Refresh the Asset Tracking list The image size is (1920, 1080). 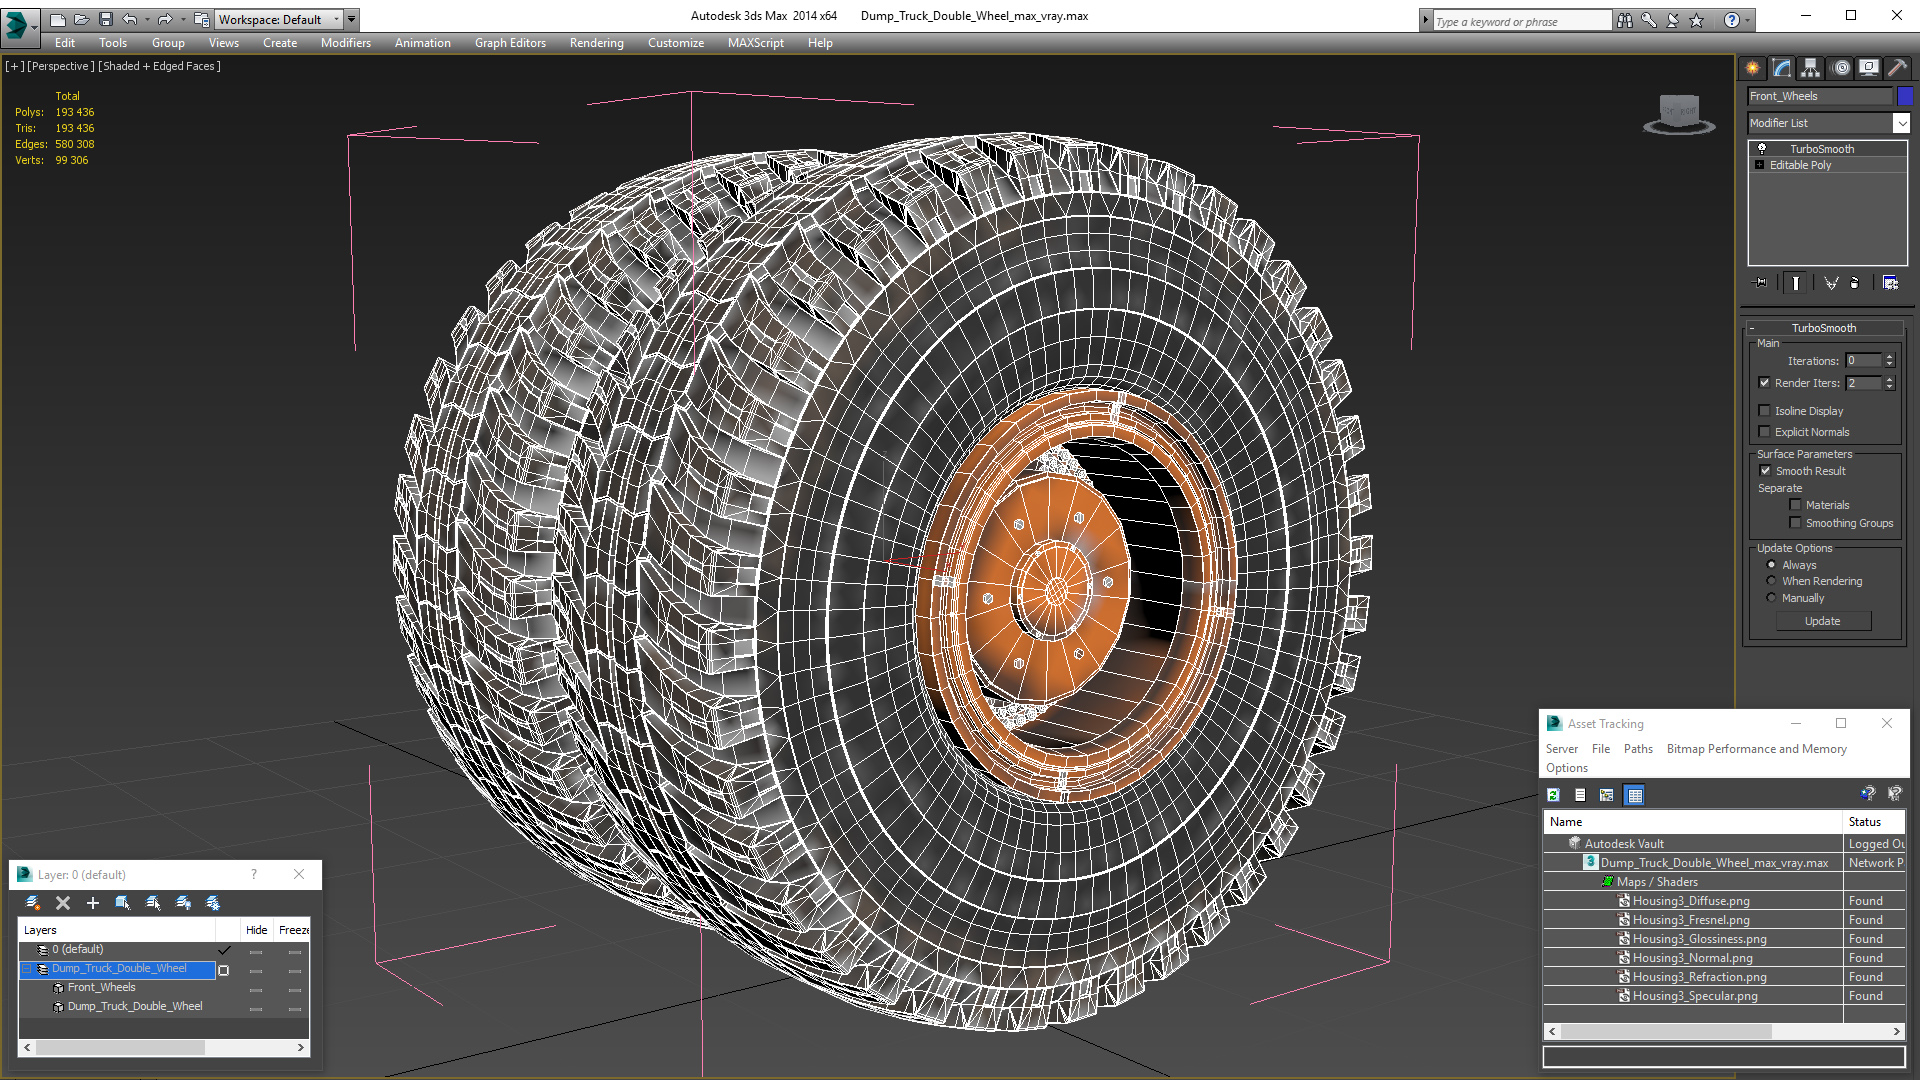(x=1553, y=795)
